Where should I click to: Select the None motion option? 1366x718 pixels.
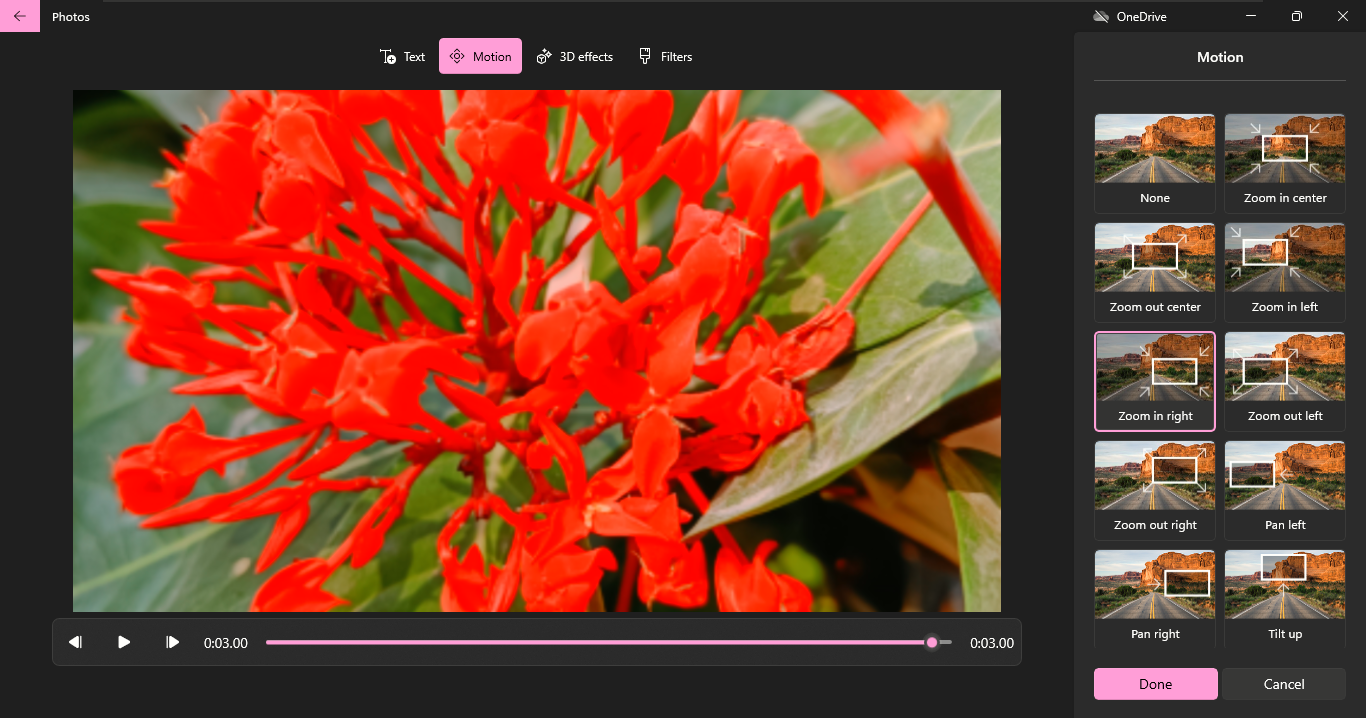(x=1154, y=163)
